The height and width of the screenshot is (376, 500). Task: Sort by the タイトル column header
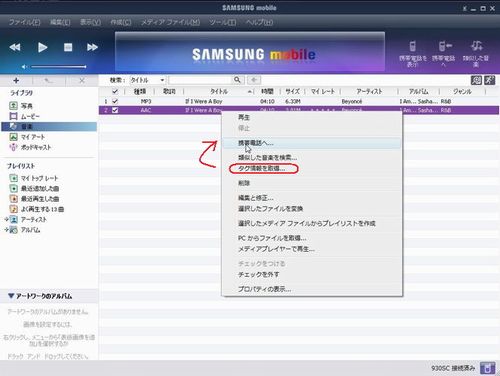219,91
